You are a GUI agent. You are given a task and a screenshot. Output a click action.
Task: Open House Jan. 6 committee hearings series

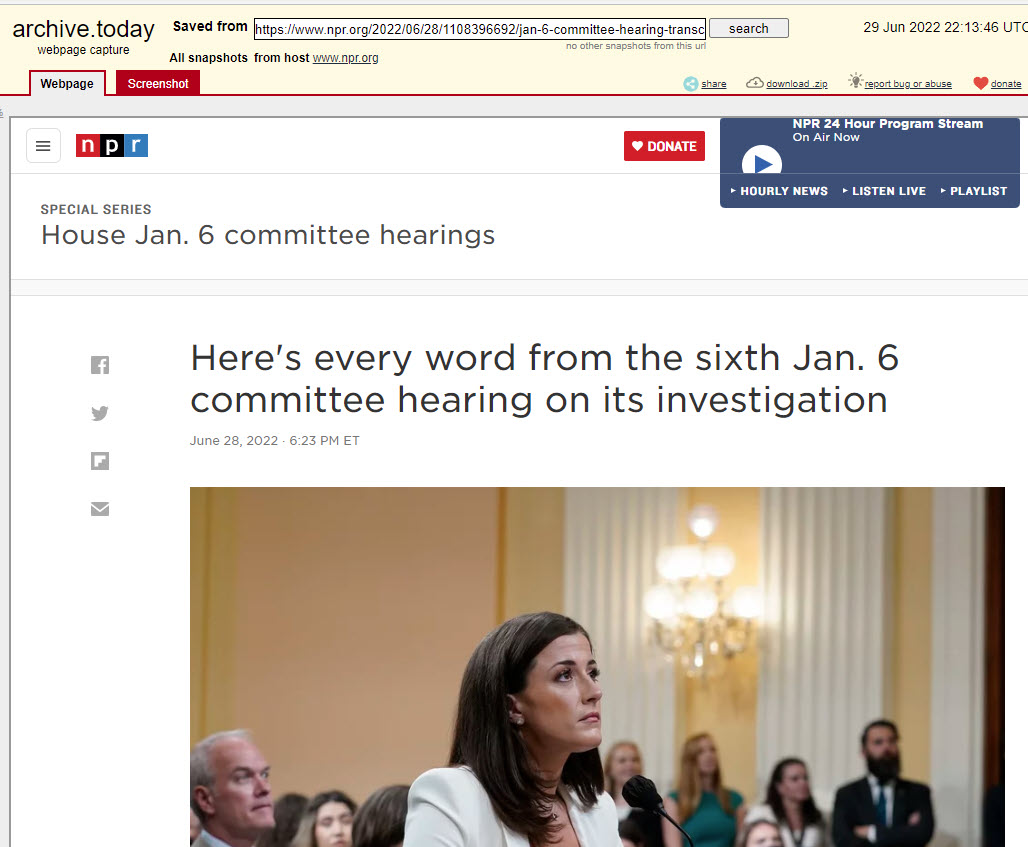(267, 235)
